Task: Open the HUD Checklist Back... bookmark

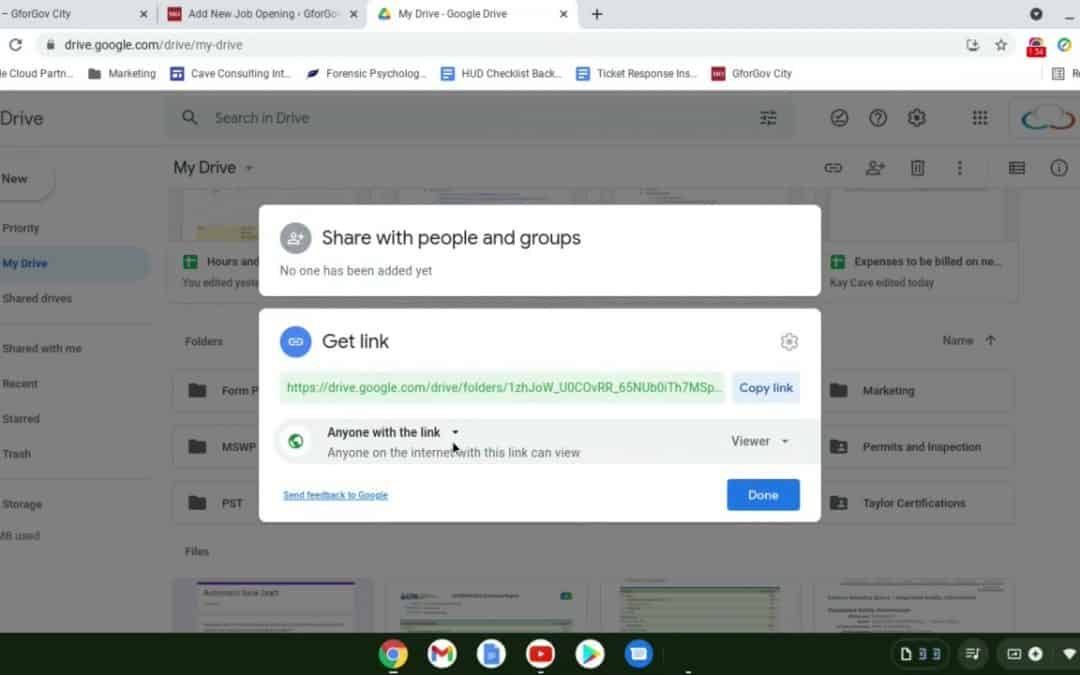Action: point(501,74)
